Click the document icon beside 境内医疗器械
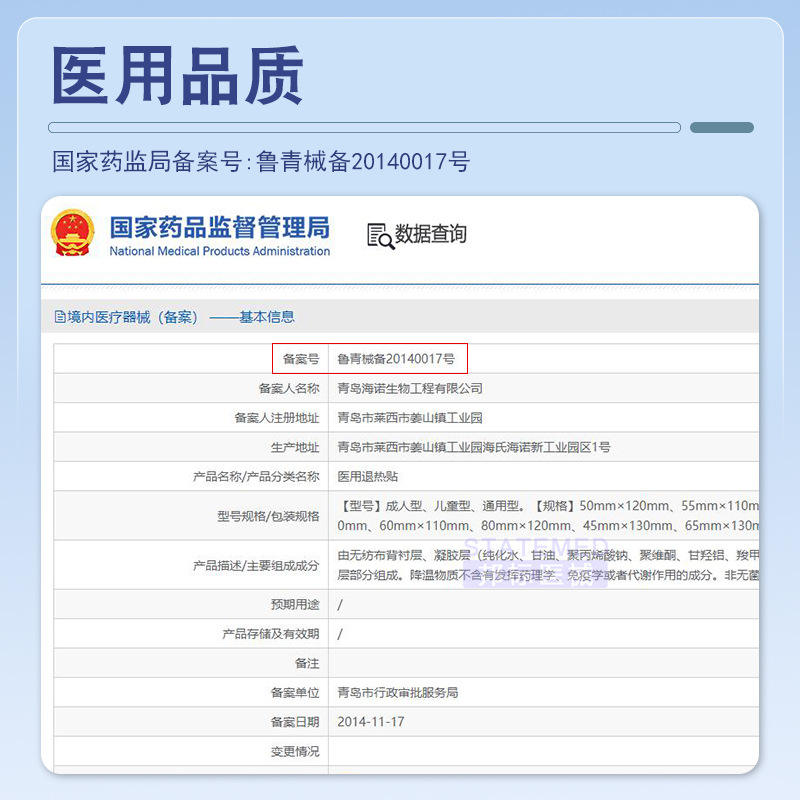This screenshot has height=800, width=800. pos(60,317)
